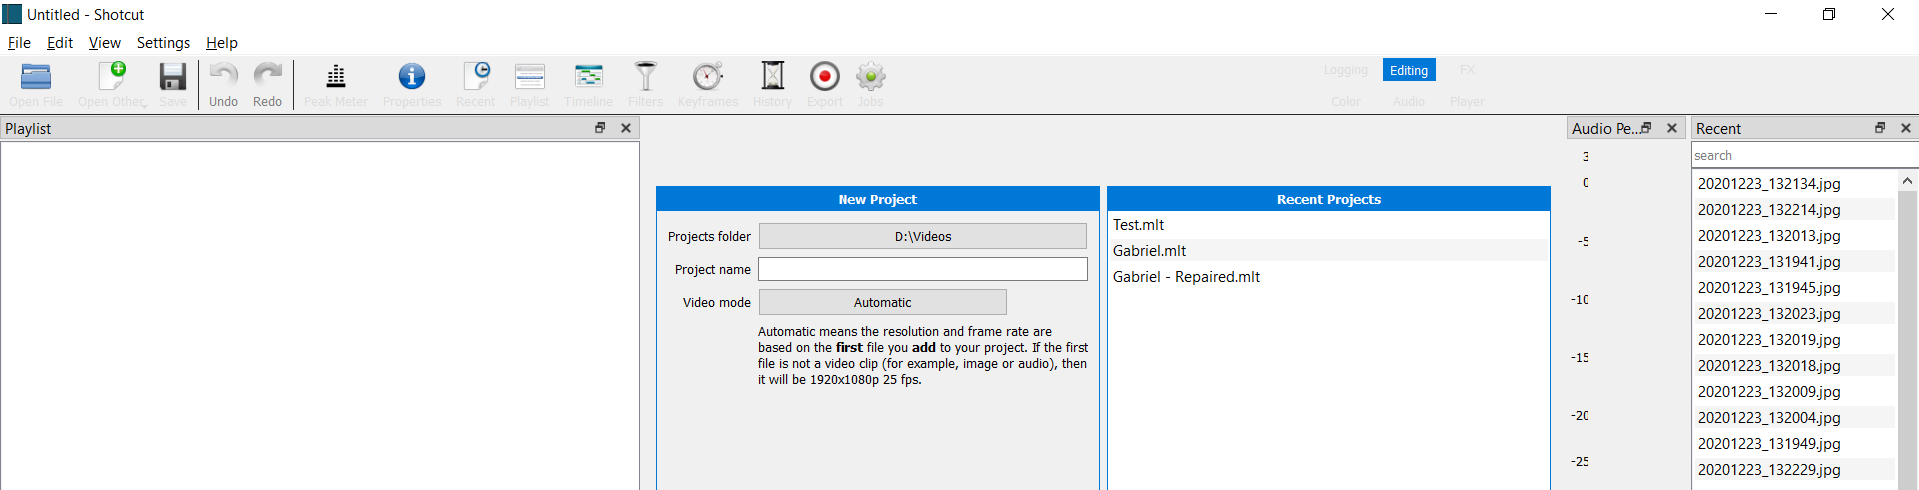Click the Project name input field

(x=923, y=269)
